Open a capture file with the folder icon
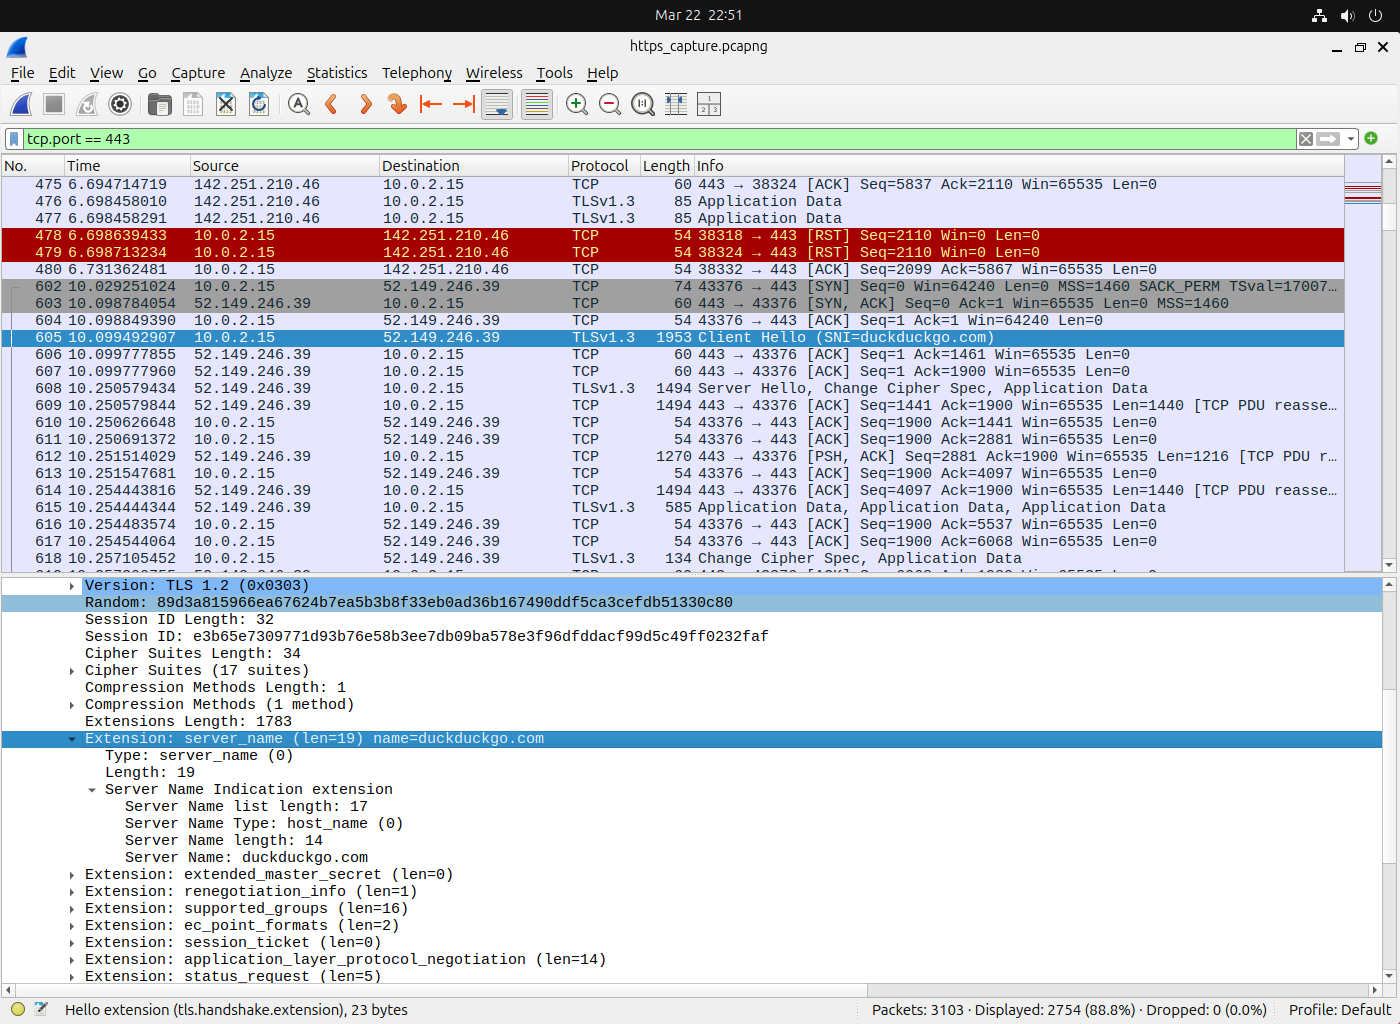The image size is (1400, 1024). [x=160, y=104]
